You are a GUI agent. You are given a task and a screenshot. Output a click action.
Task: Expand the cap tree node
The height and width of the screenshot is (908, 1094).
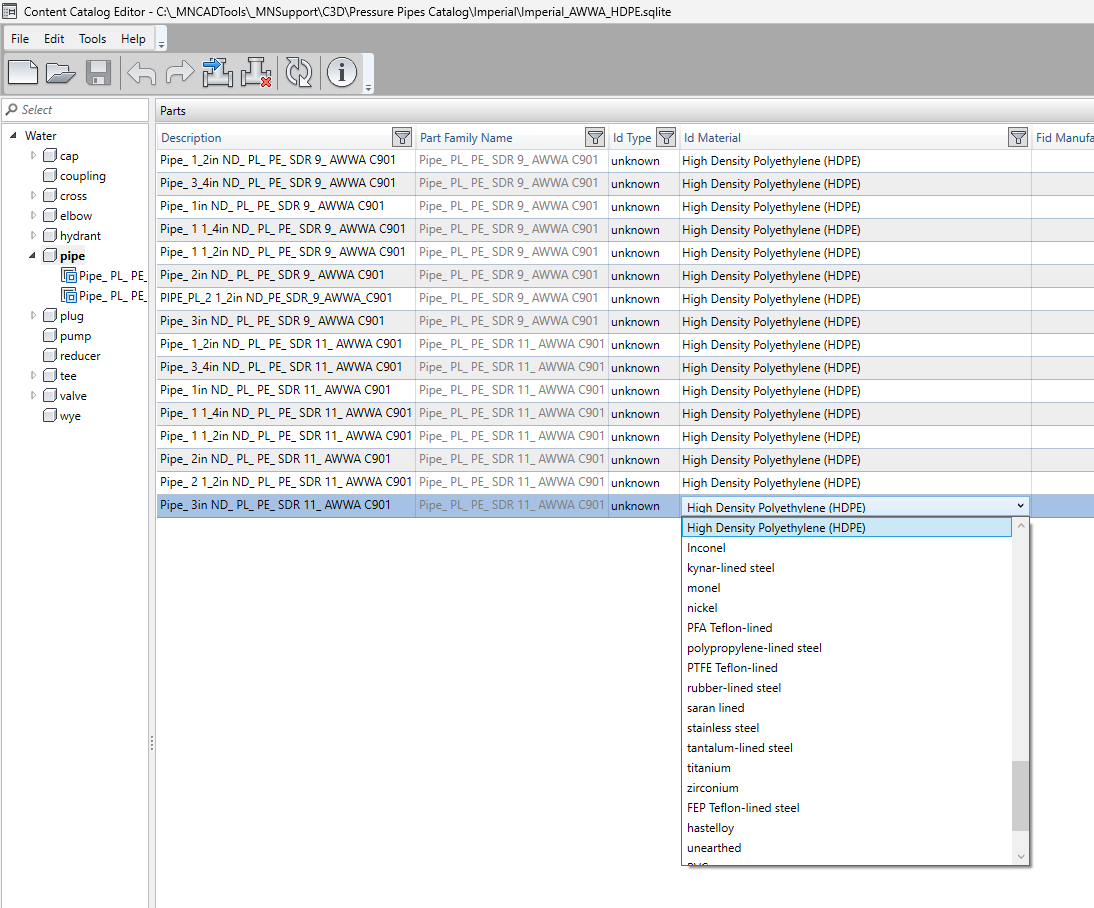[33, 155]
